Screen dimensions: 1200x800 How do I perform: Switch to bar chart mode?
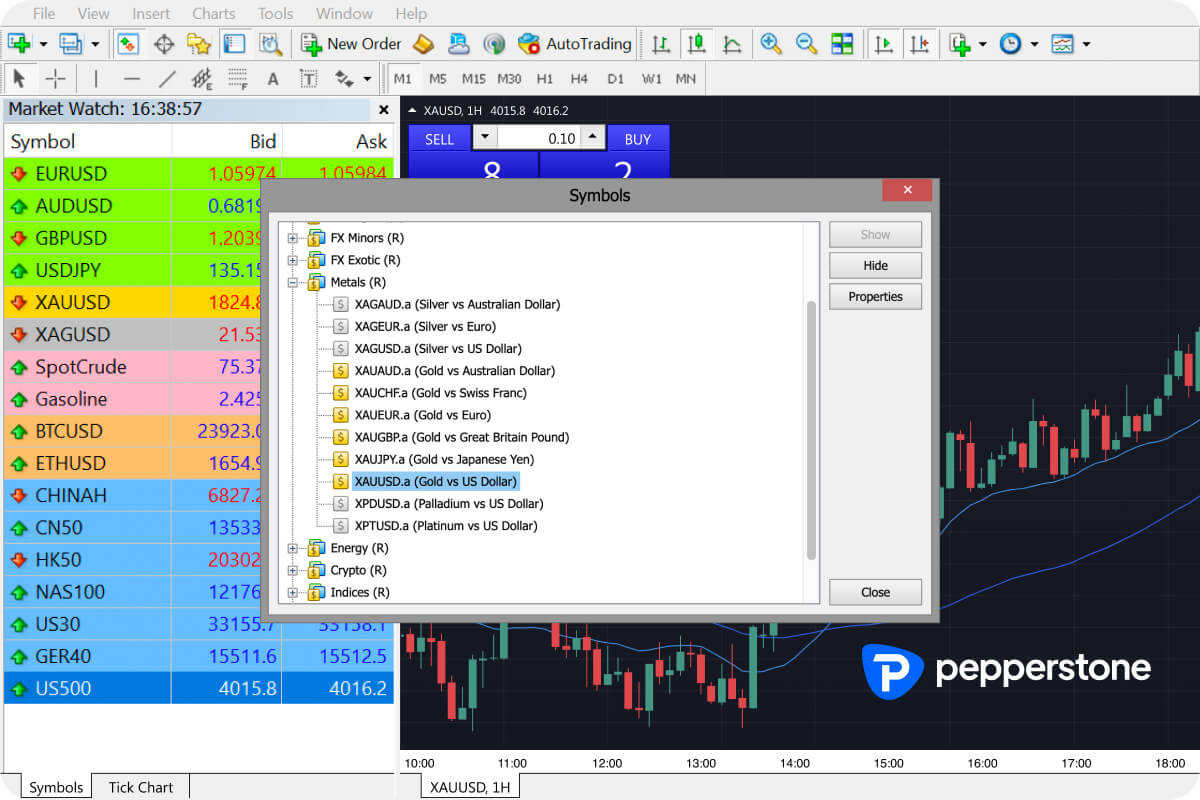coord(660,44)
